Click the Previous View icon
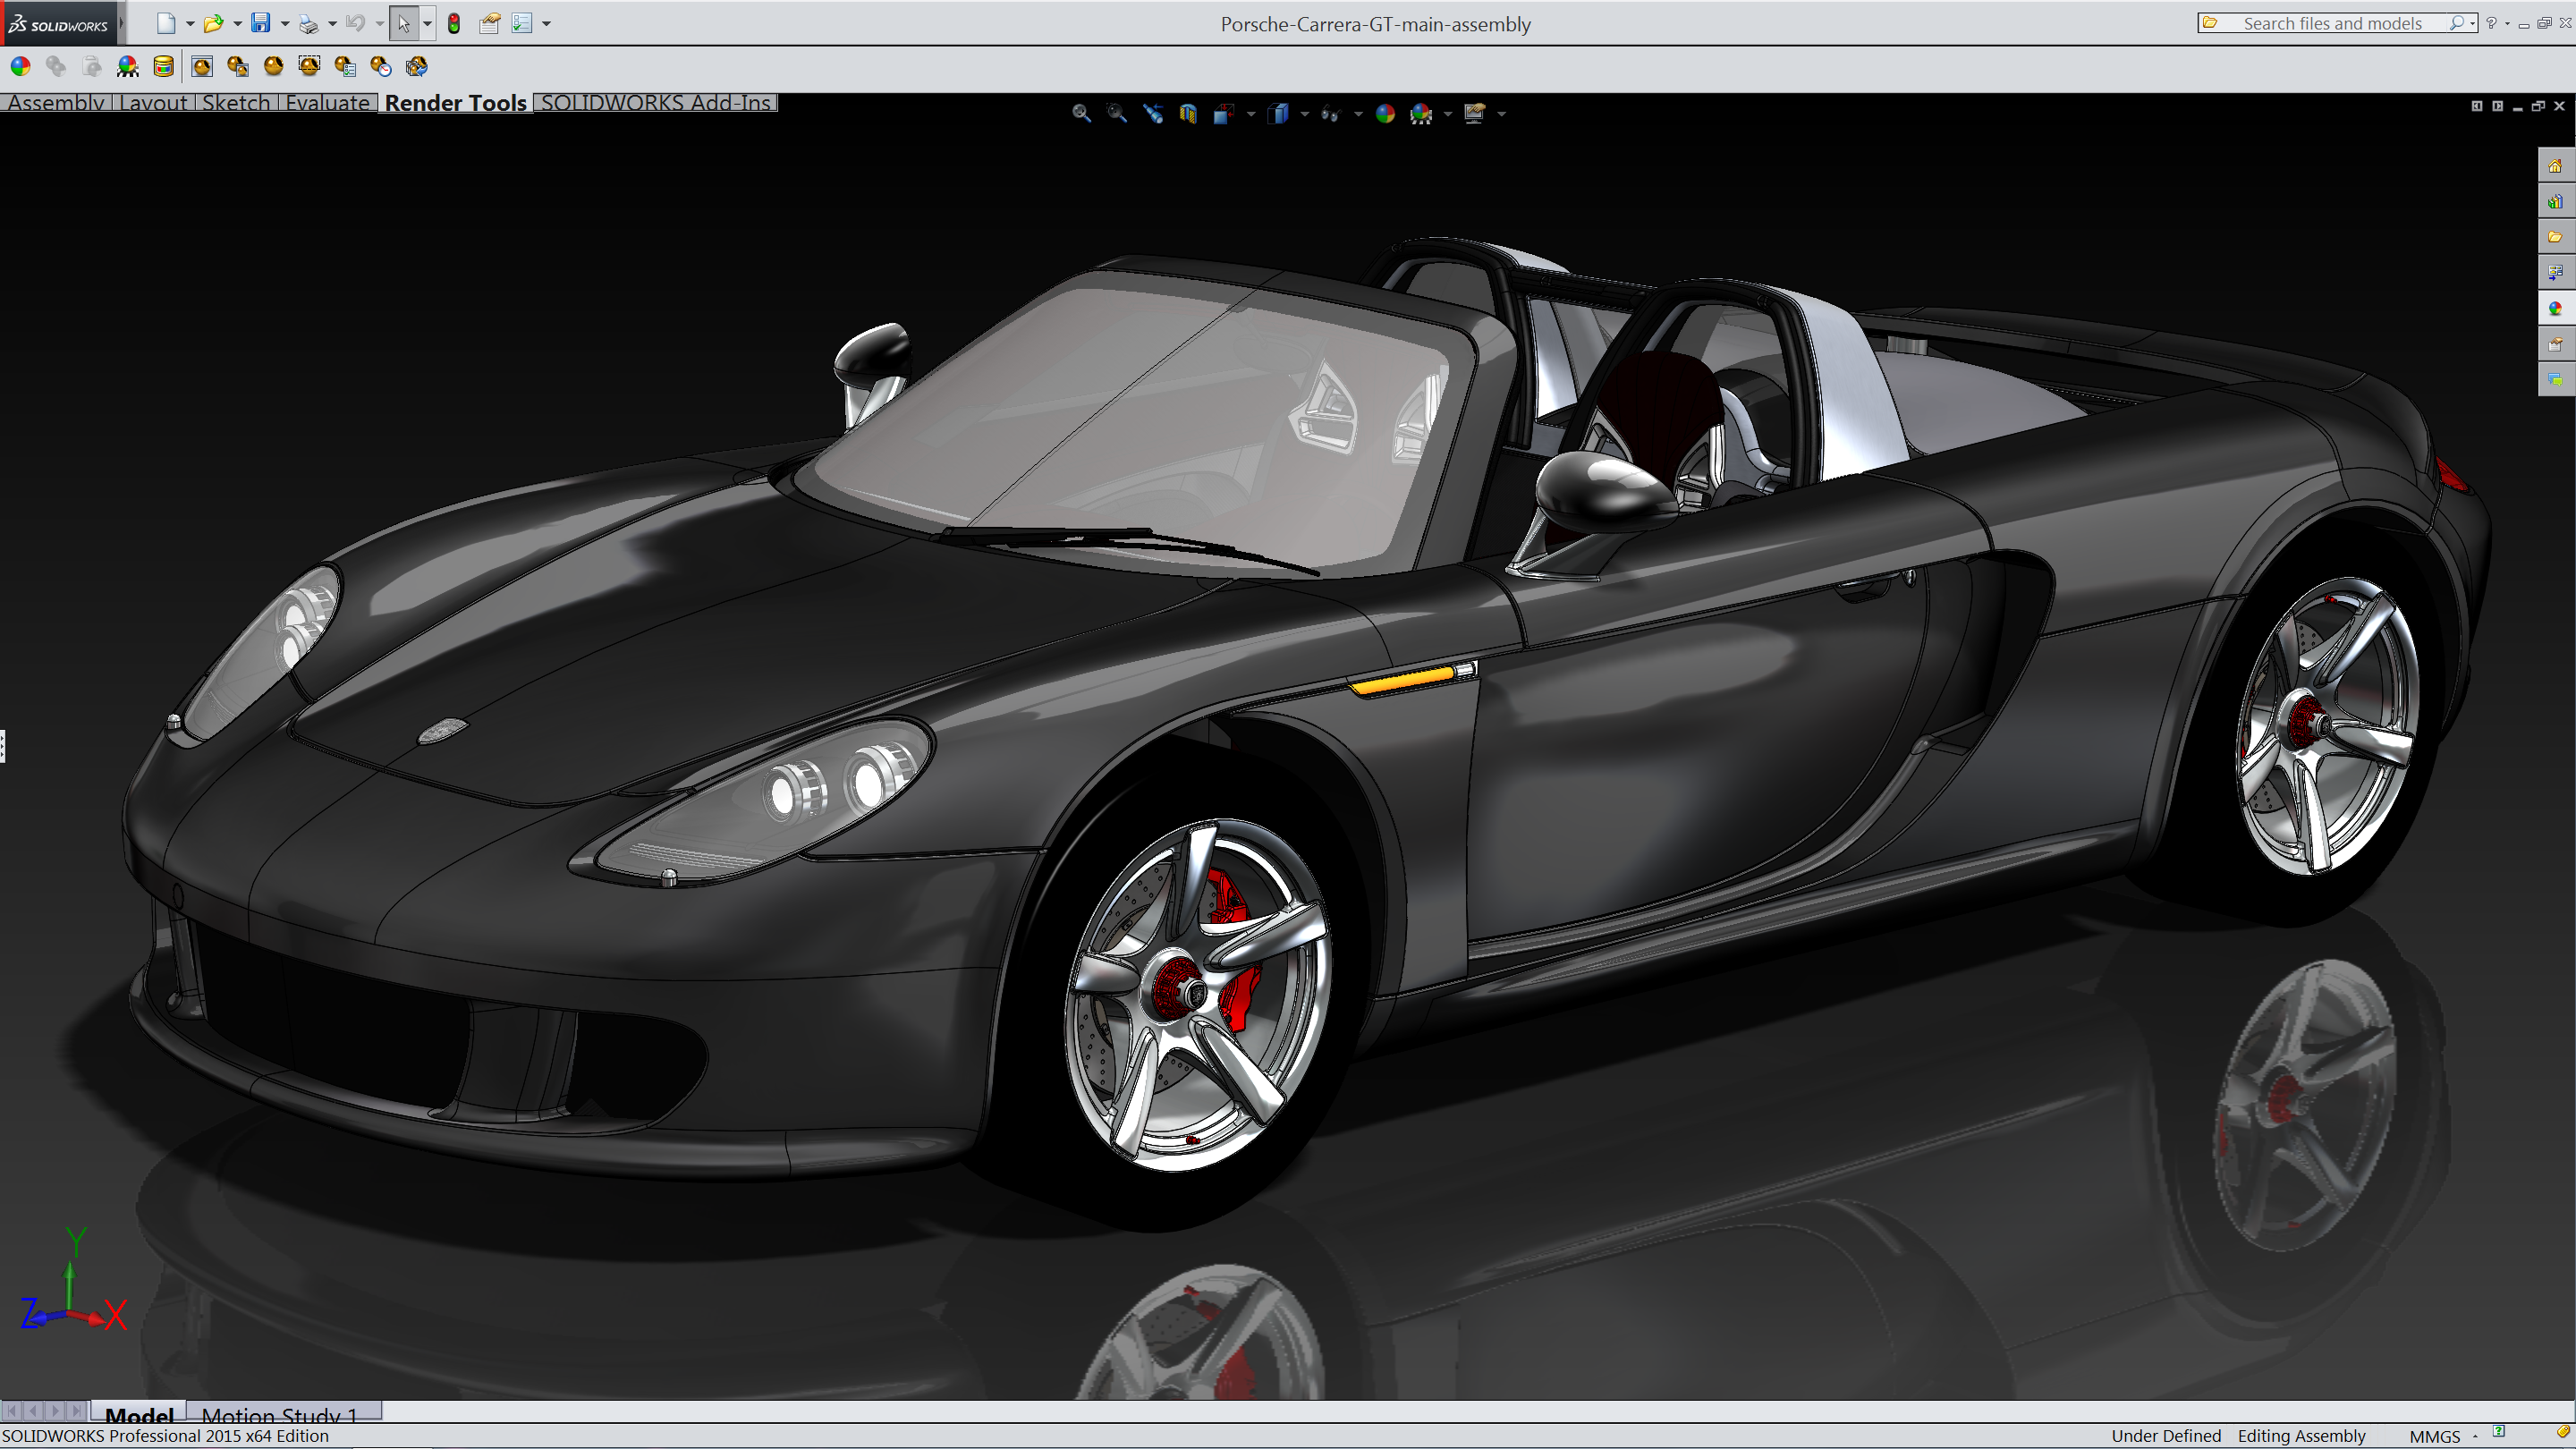 pos(1153,113)
